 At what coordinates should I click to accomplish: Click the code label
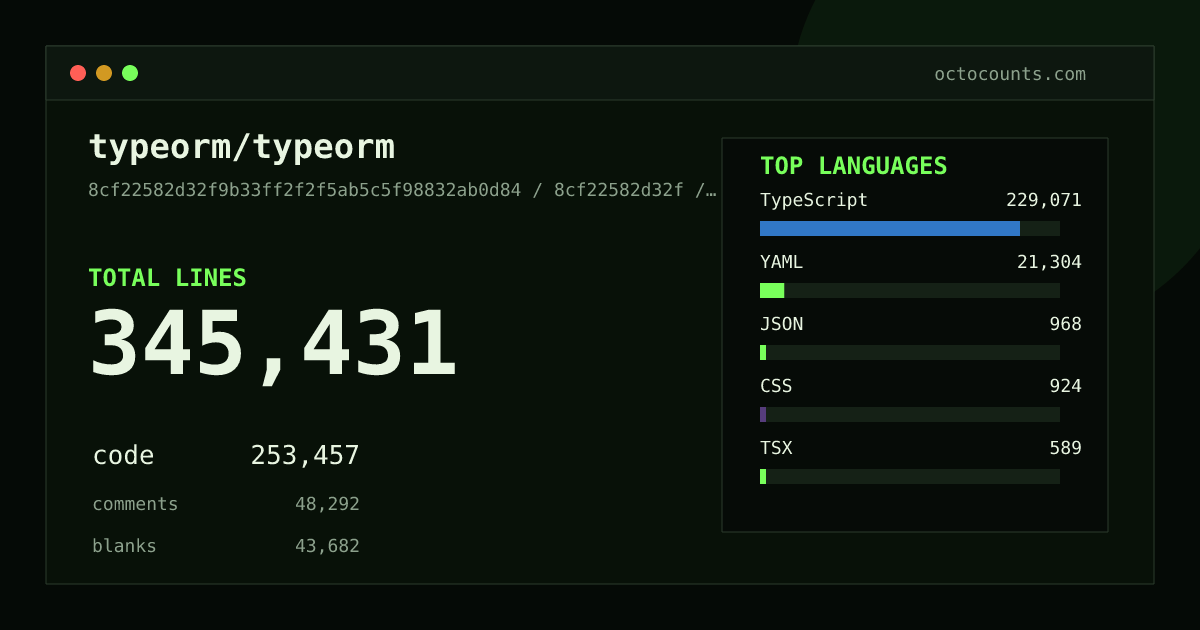click(x=123, y=456)
